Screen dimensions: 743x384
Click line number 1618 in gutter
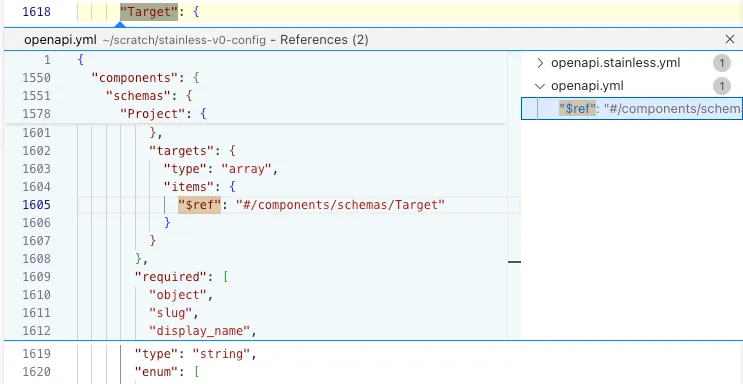(x=36, y=12)
